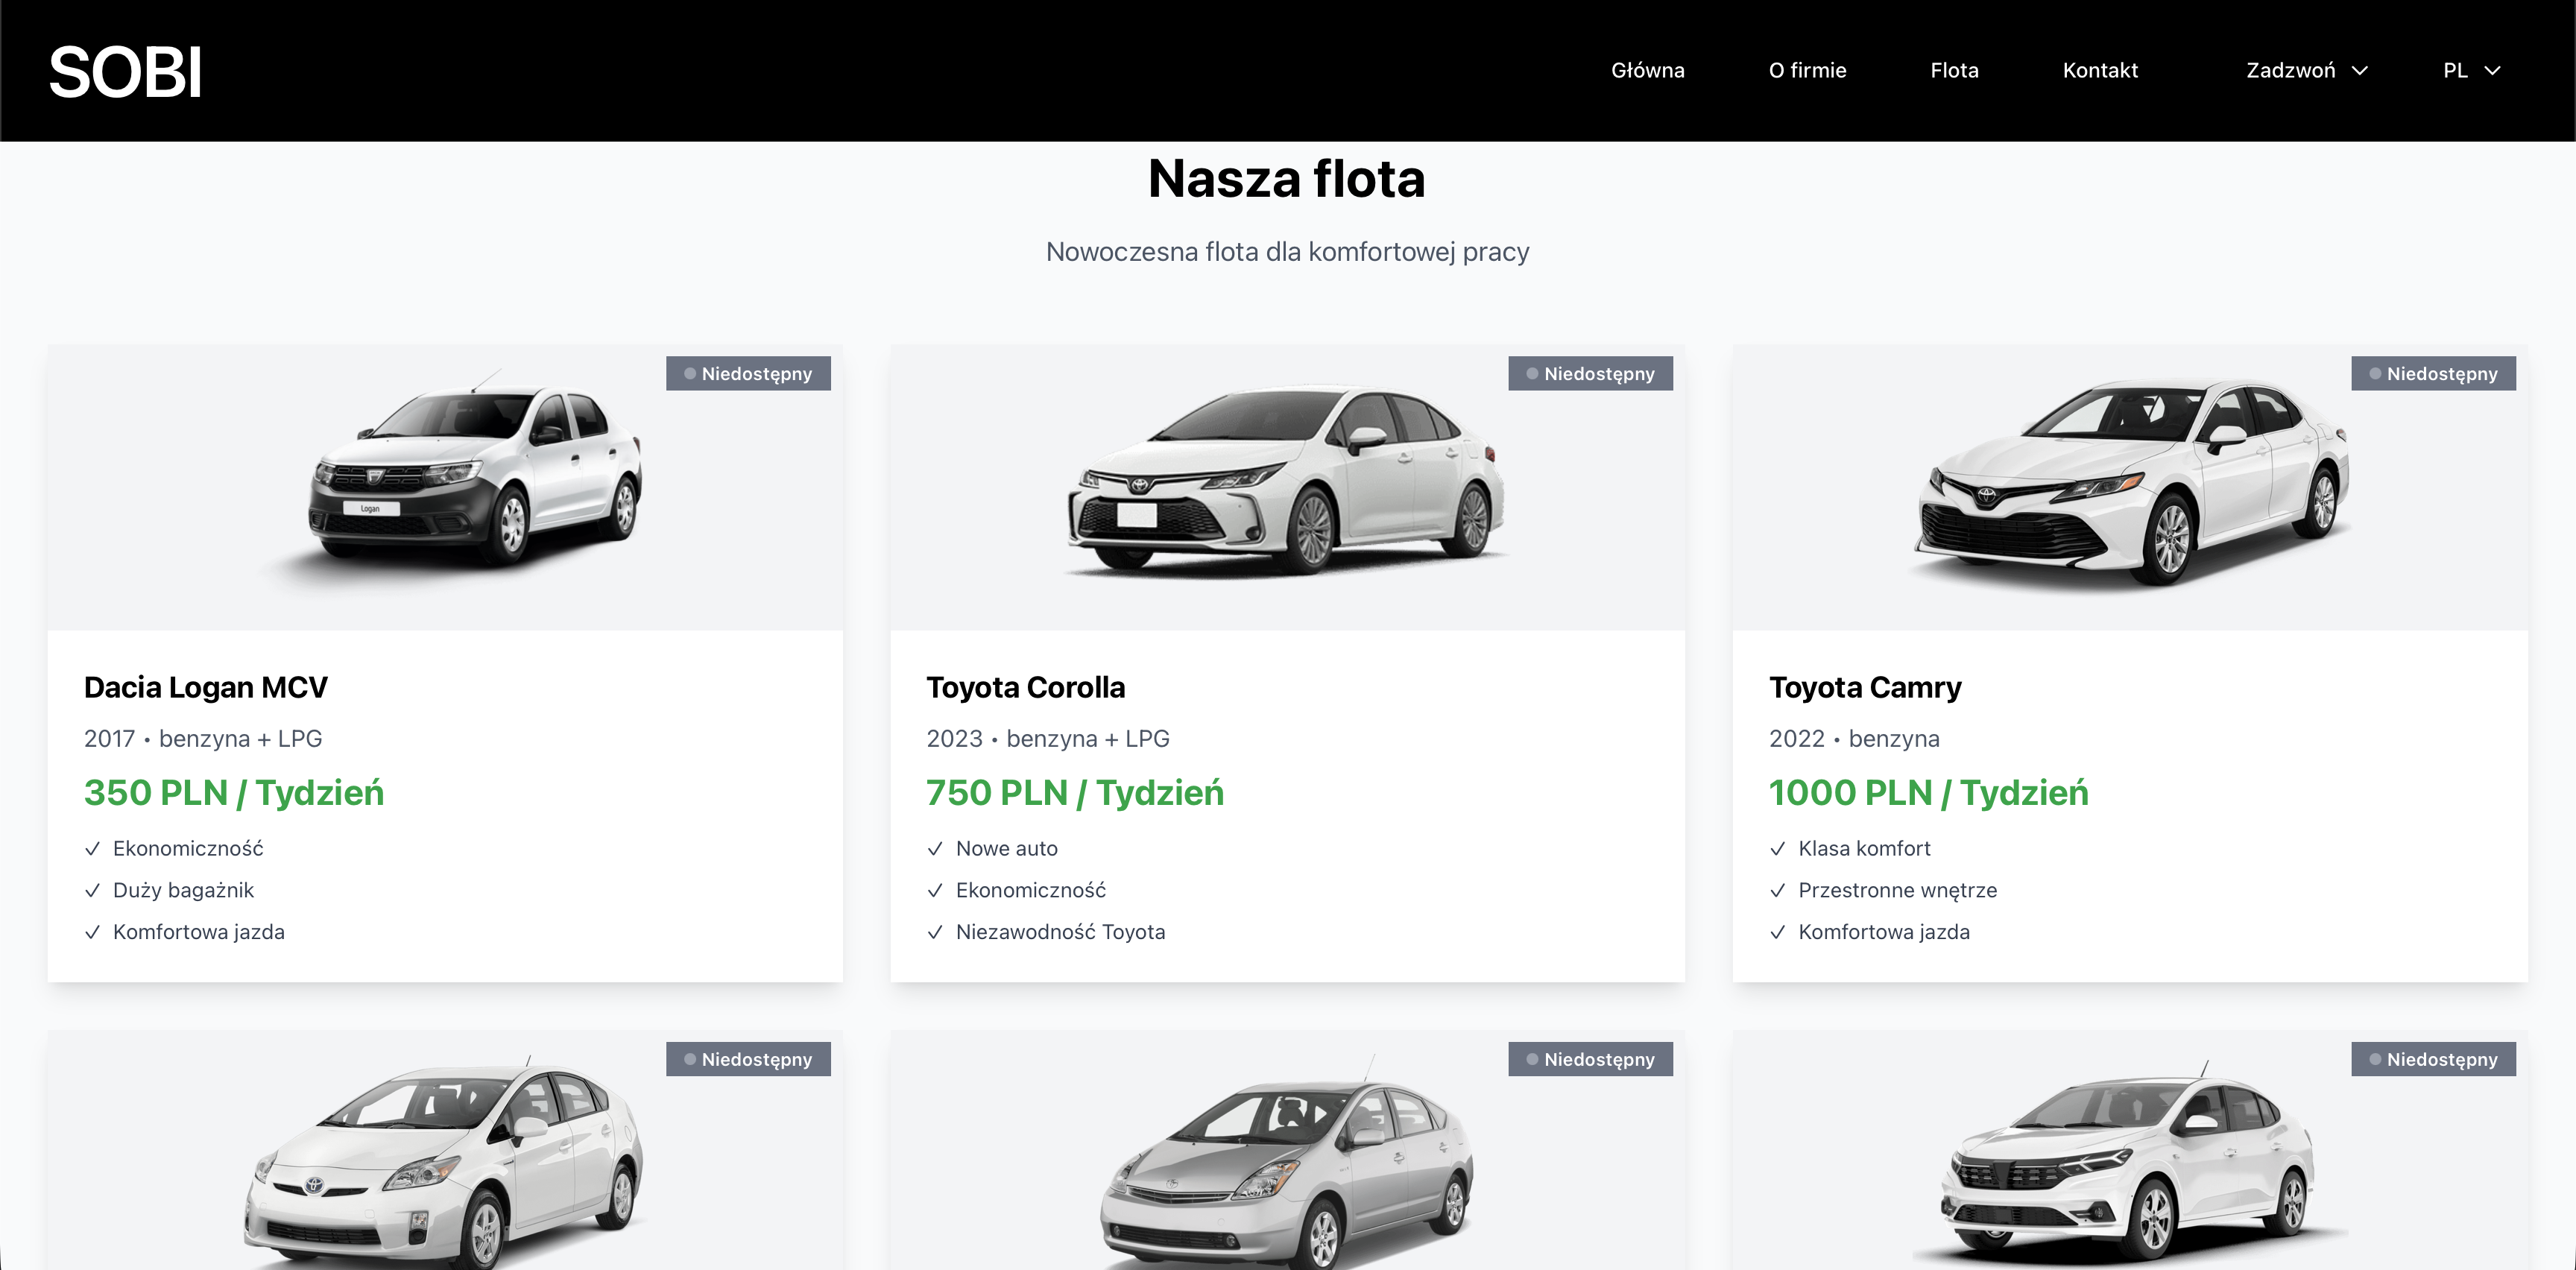Click the Nasza flota heading
Image resolution: width=2576 pixels, height=1270 pixels.
(x=1287, y=179)
